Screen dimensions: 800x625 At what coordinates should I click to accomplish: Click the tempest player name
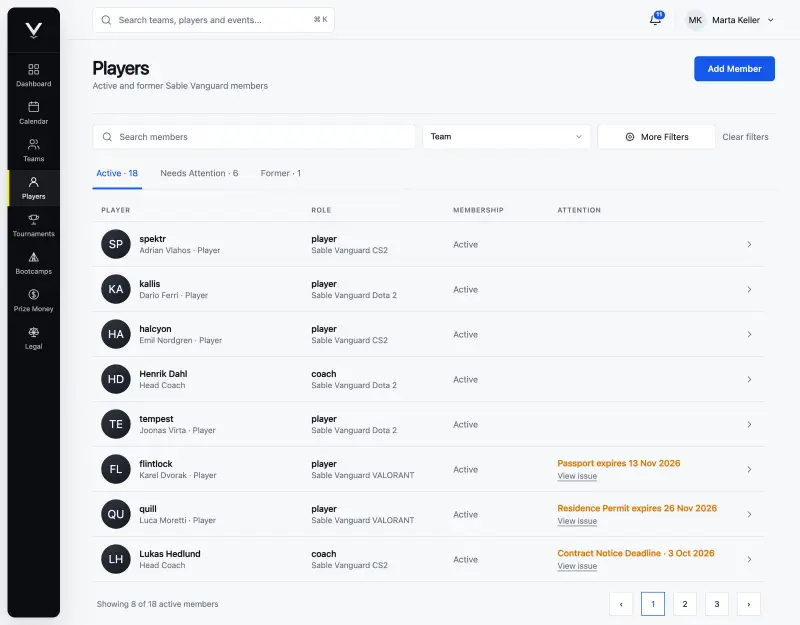[156, 419]
